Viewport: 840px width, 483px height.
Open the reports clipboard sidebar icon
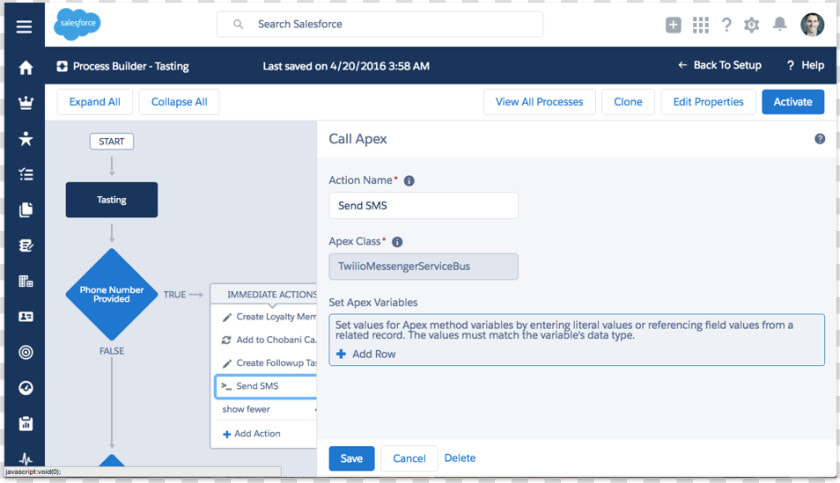point(25,423)
